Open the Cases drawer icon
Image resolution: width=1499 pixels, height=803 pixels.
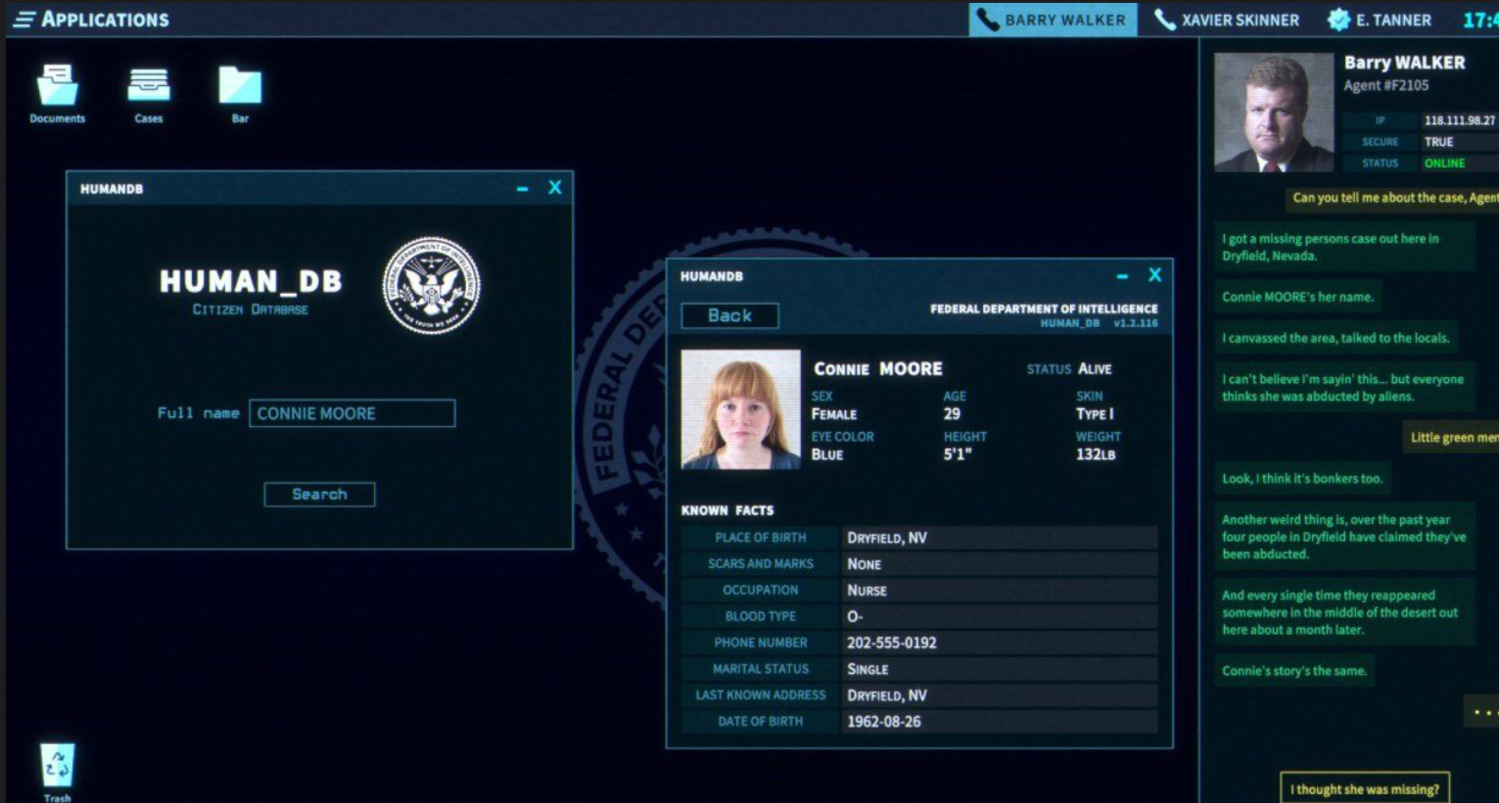(148, 86)
